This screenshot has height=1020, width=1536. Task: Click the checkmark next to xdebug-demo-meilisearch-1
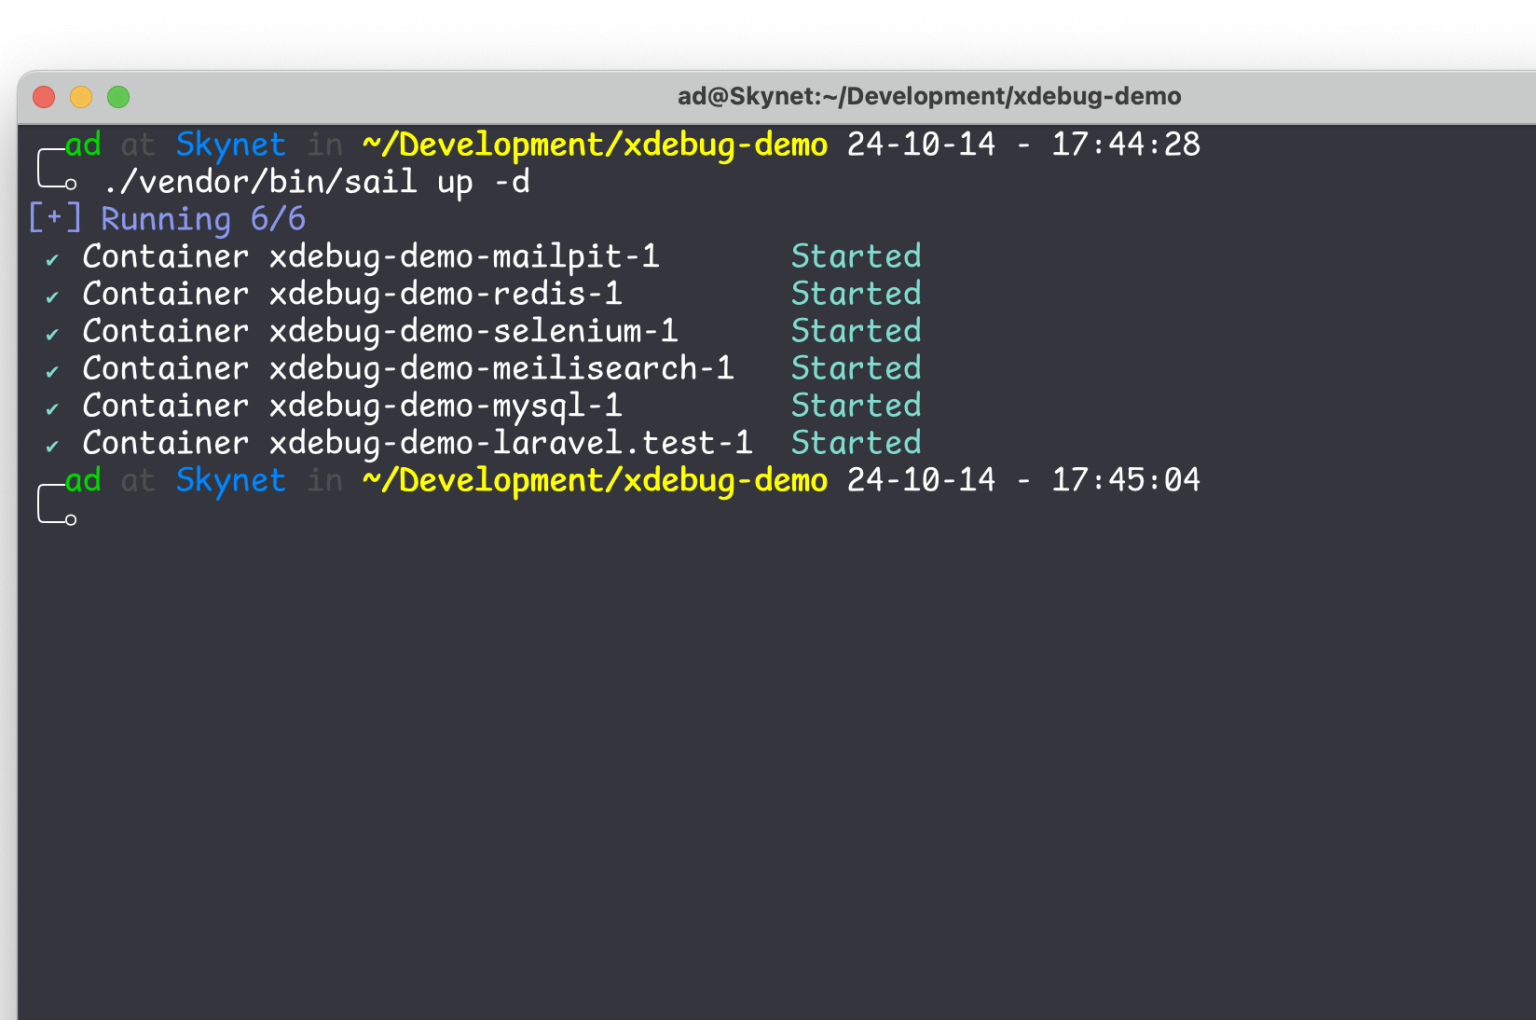pyautogui.click(x=51, y=368)
